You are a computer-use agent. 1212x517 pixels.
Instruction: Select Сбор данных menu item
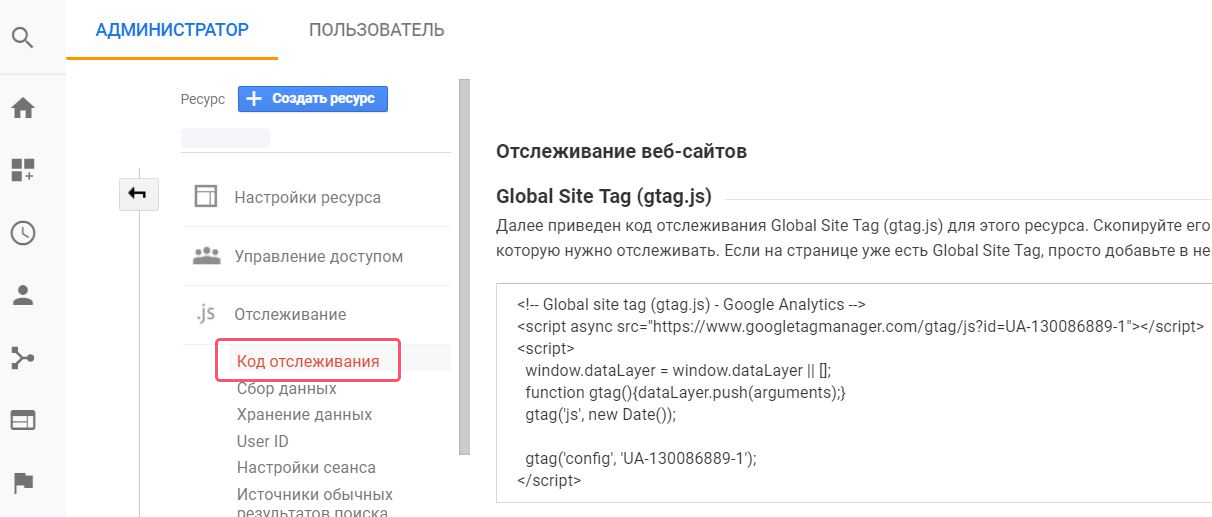click(287, 388)
